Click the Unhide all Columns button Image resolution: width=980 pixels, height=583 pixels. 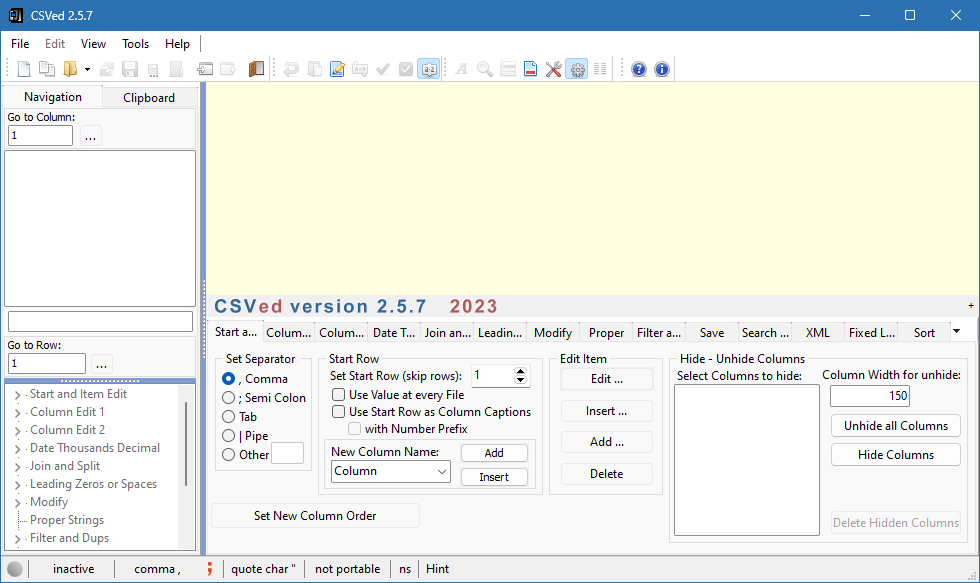tap(896, 426)
